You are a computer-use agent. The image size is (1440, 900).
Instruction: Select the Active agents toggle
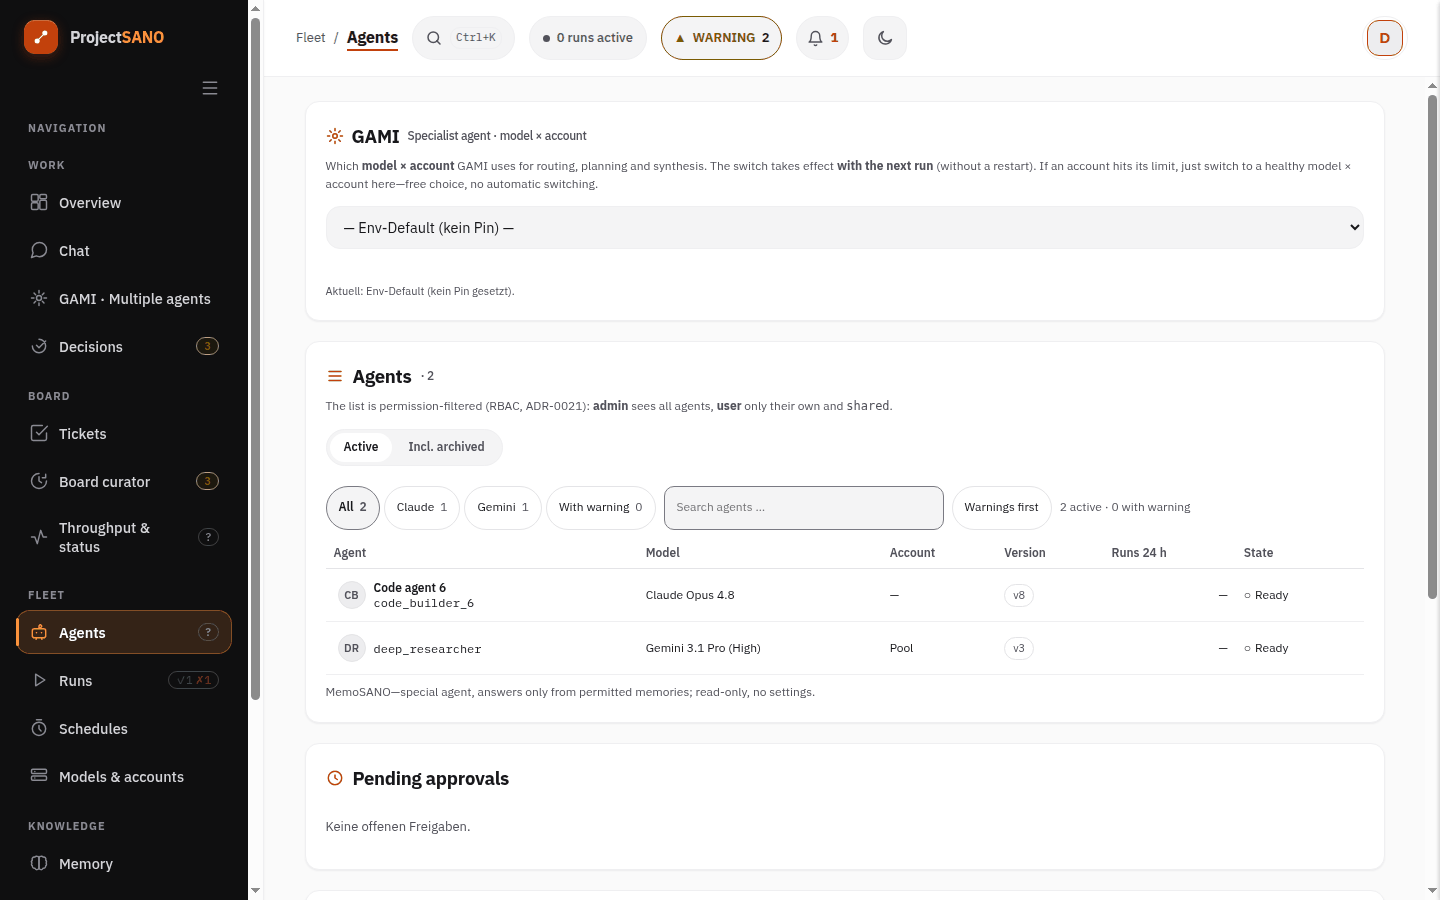[x=361, y=447]
